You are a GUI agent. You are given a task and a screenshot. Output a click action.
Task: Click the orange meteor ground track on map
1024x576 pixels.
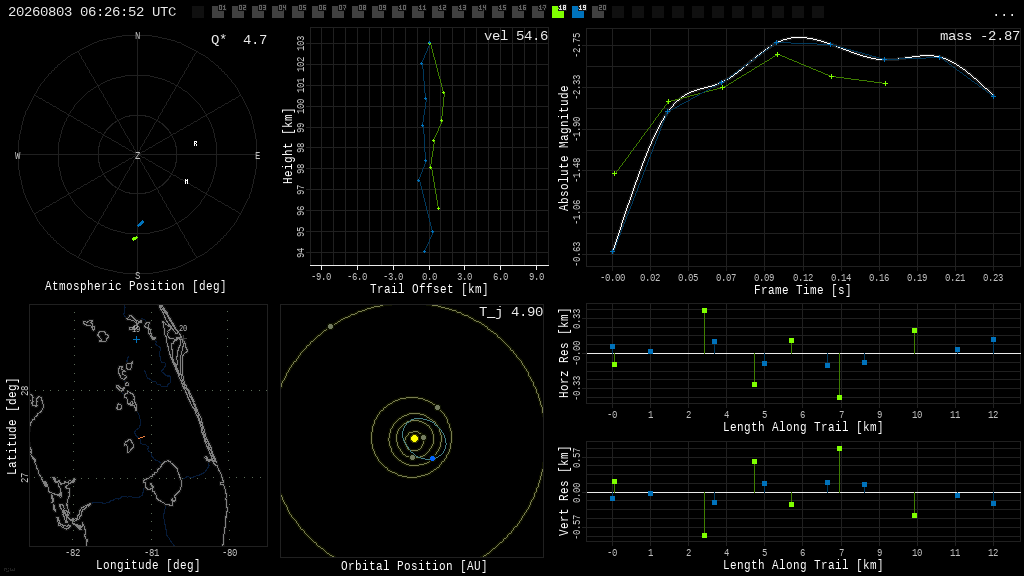click(x=141, y=437)
